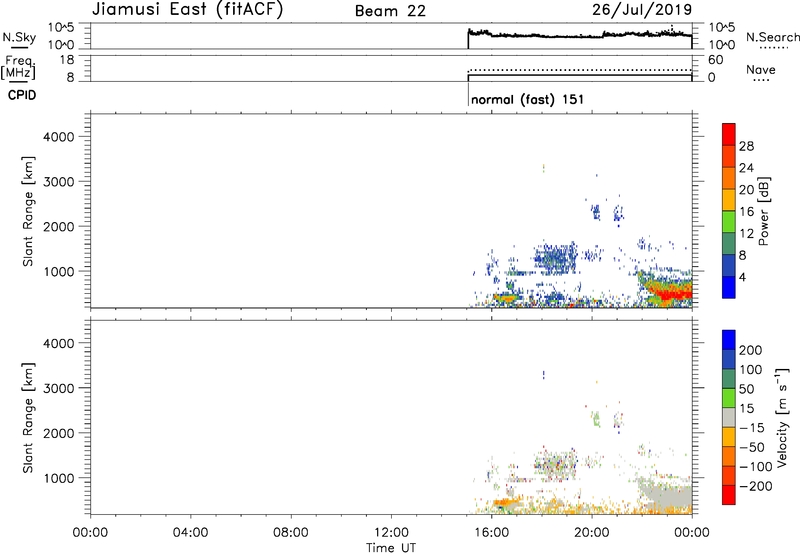Click the 'Time UT' axis label
800x554 pixels.
pyautogui.click(x=391, y=548)
